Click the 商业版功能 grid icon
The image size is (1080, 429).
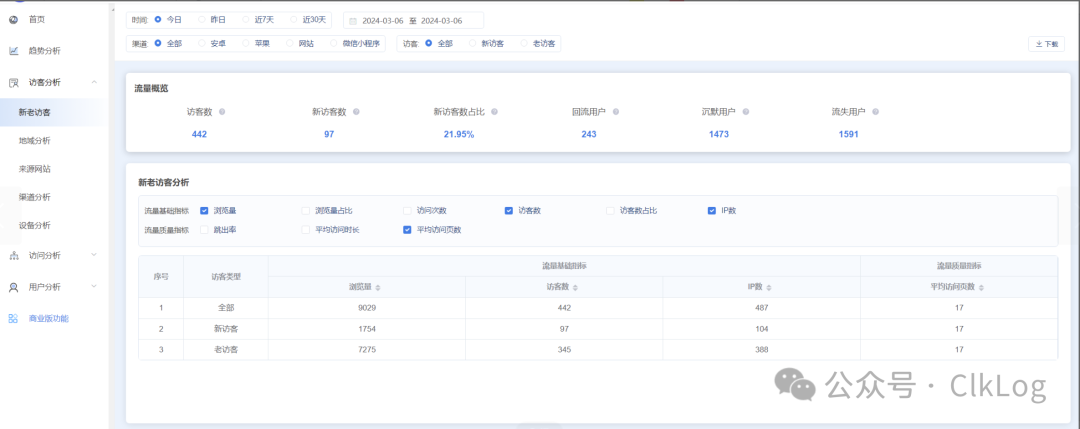[x=13, y=319]
